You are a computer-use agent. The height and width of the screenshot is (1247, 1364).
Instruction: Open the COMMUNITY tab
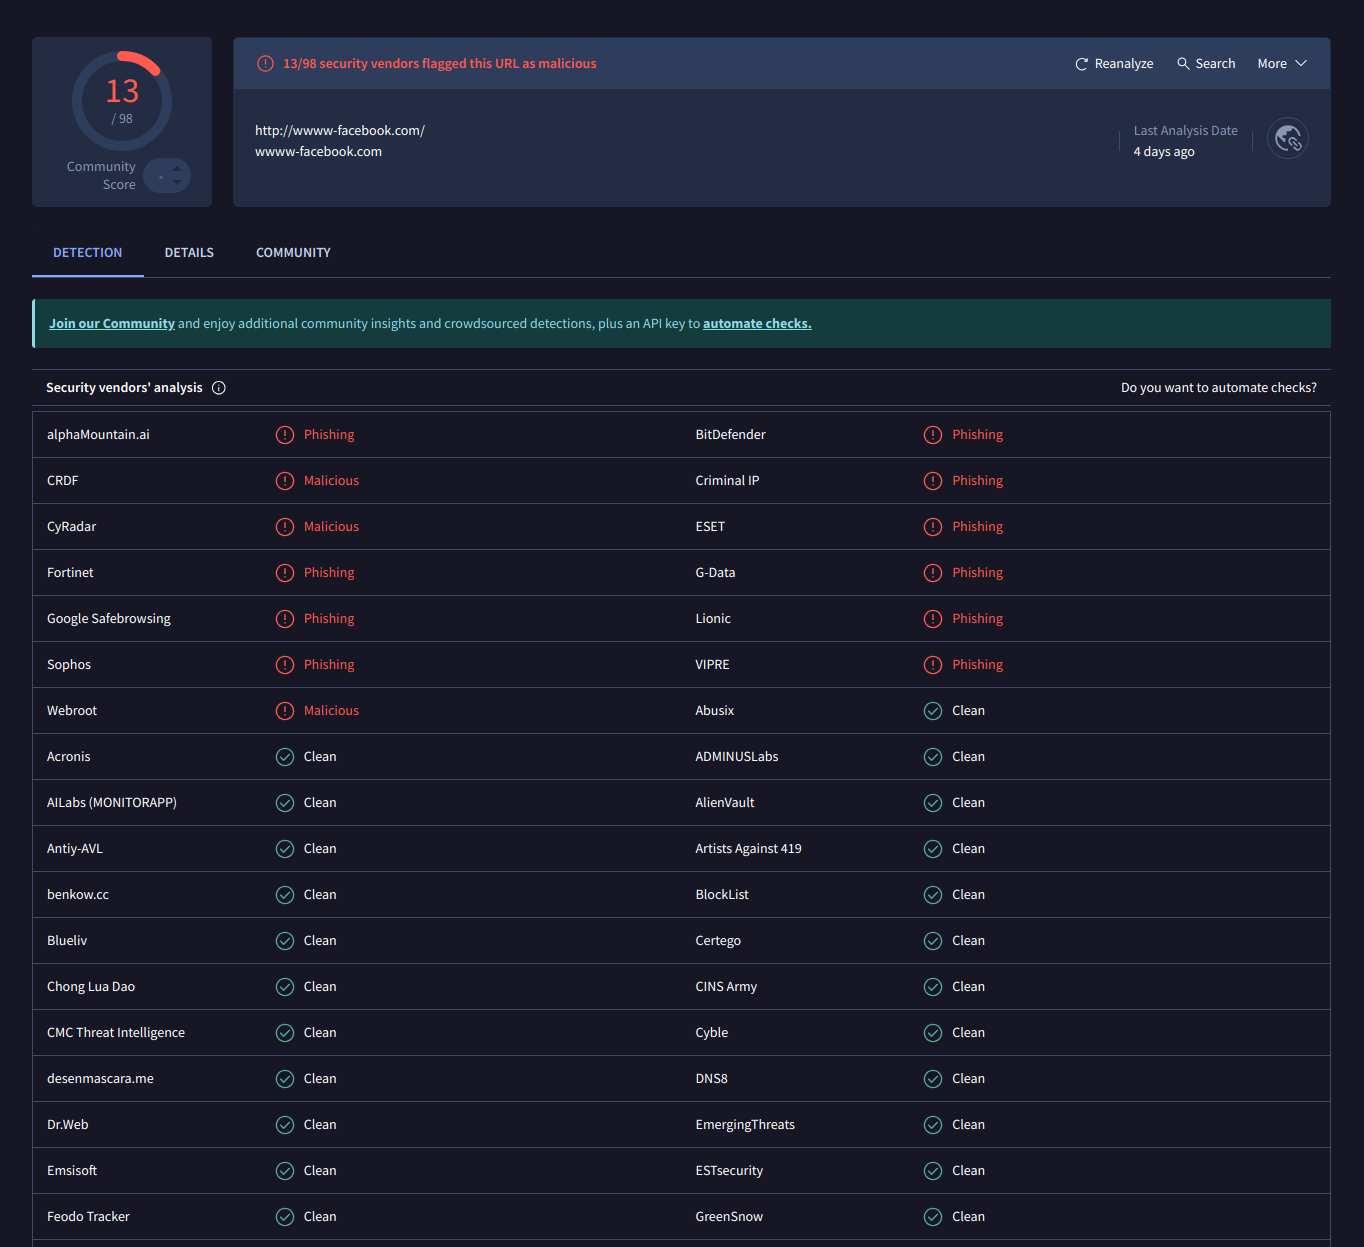click(x=293, y=253)
